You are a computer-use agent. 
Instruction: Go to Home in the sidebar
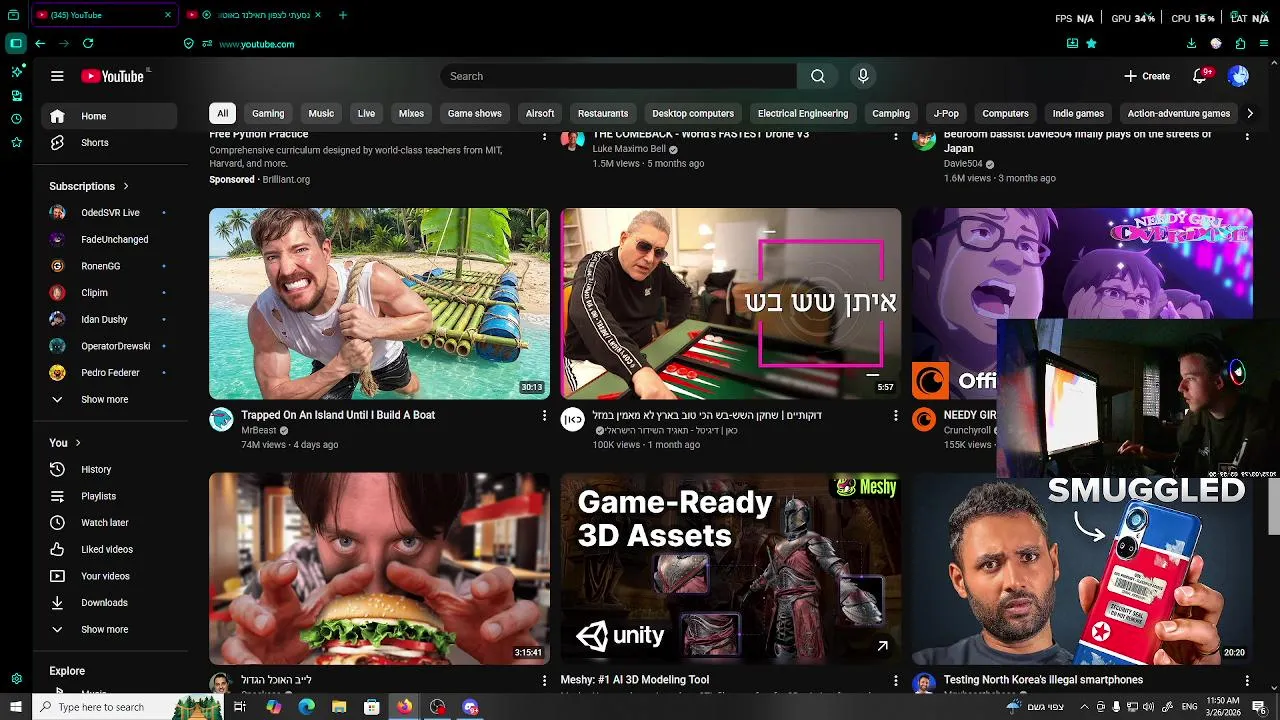pyautogui.click(x=109, y=116)
